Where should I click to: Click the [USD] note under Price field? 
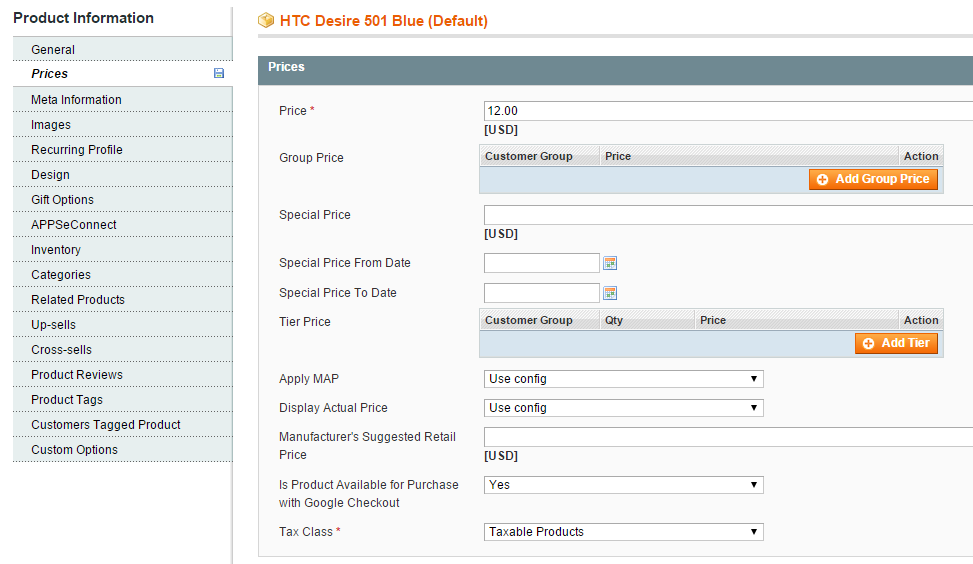(501, 130)
